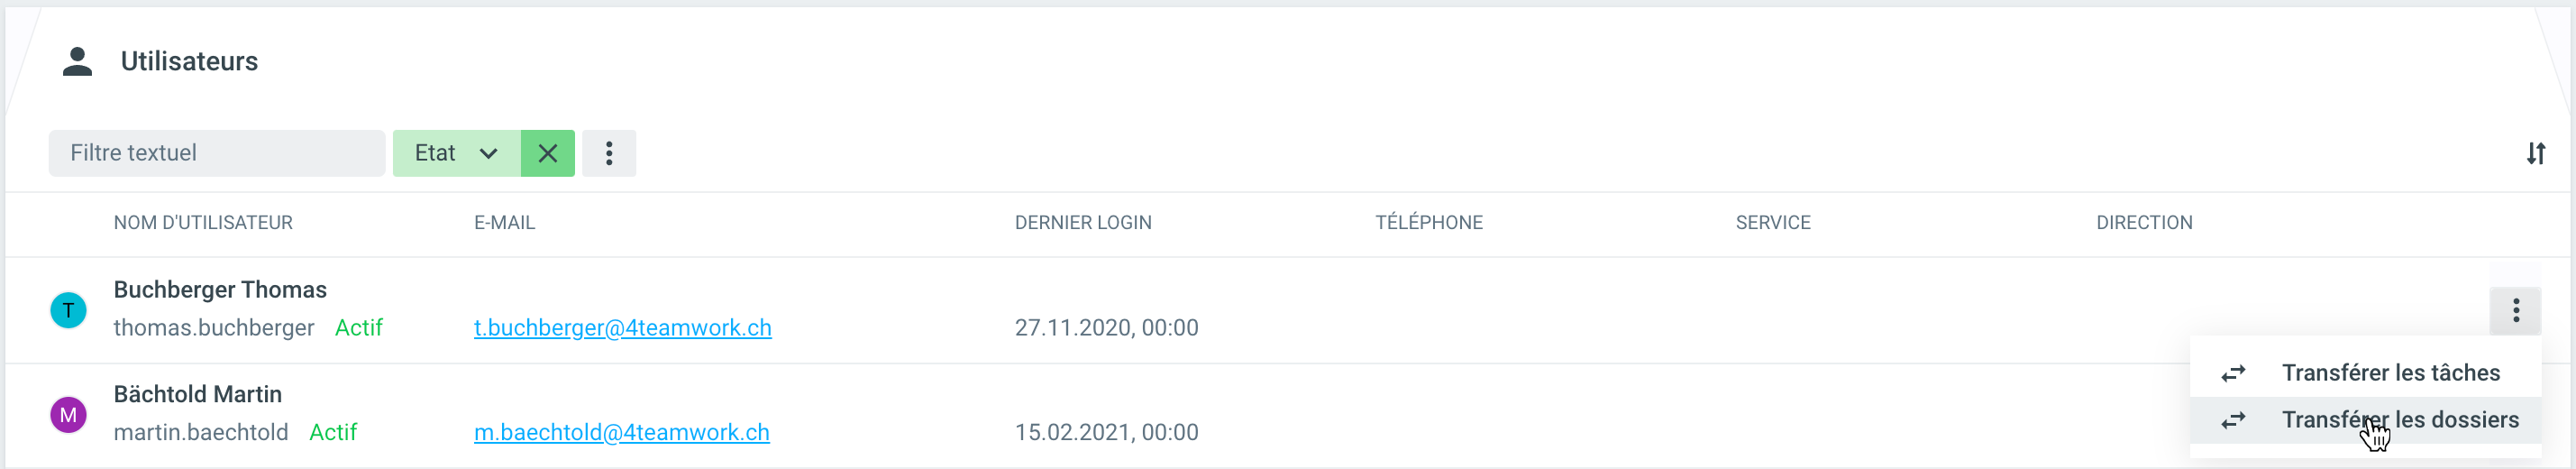
Task: Click the Transférer les tâches arrows icon
Action: (2233, 373)
